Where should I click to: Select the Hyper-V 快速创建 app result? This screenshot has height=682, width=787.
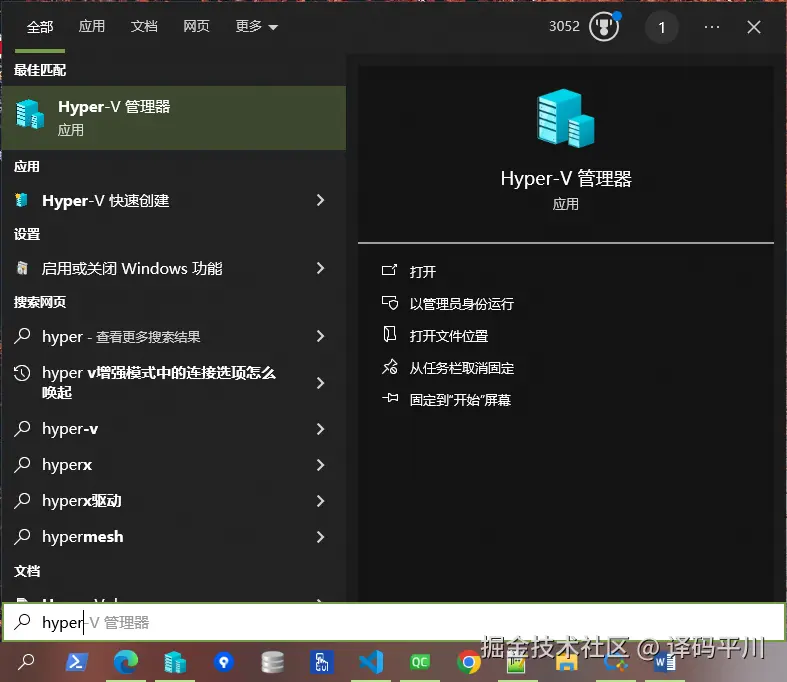[x=174, y=201]
